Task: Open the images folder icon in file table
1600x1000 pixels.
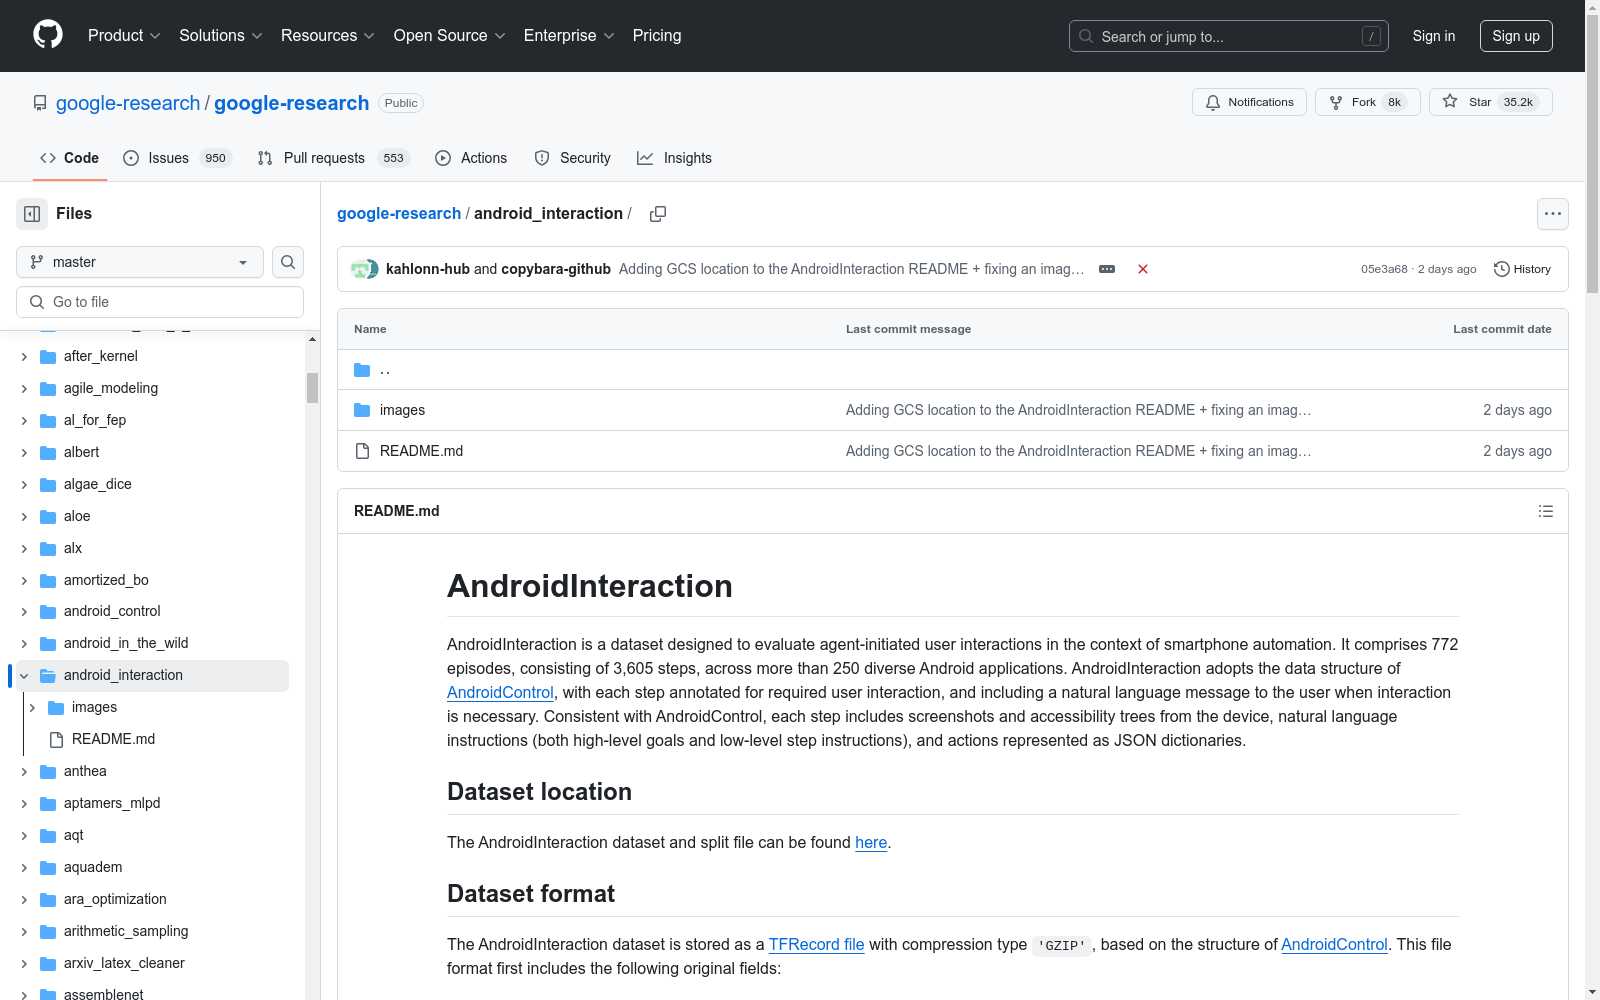Action: click(362, 410)
